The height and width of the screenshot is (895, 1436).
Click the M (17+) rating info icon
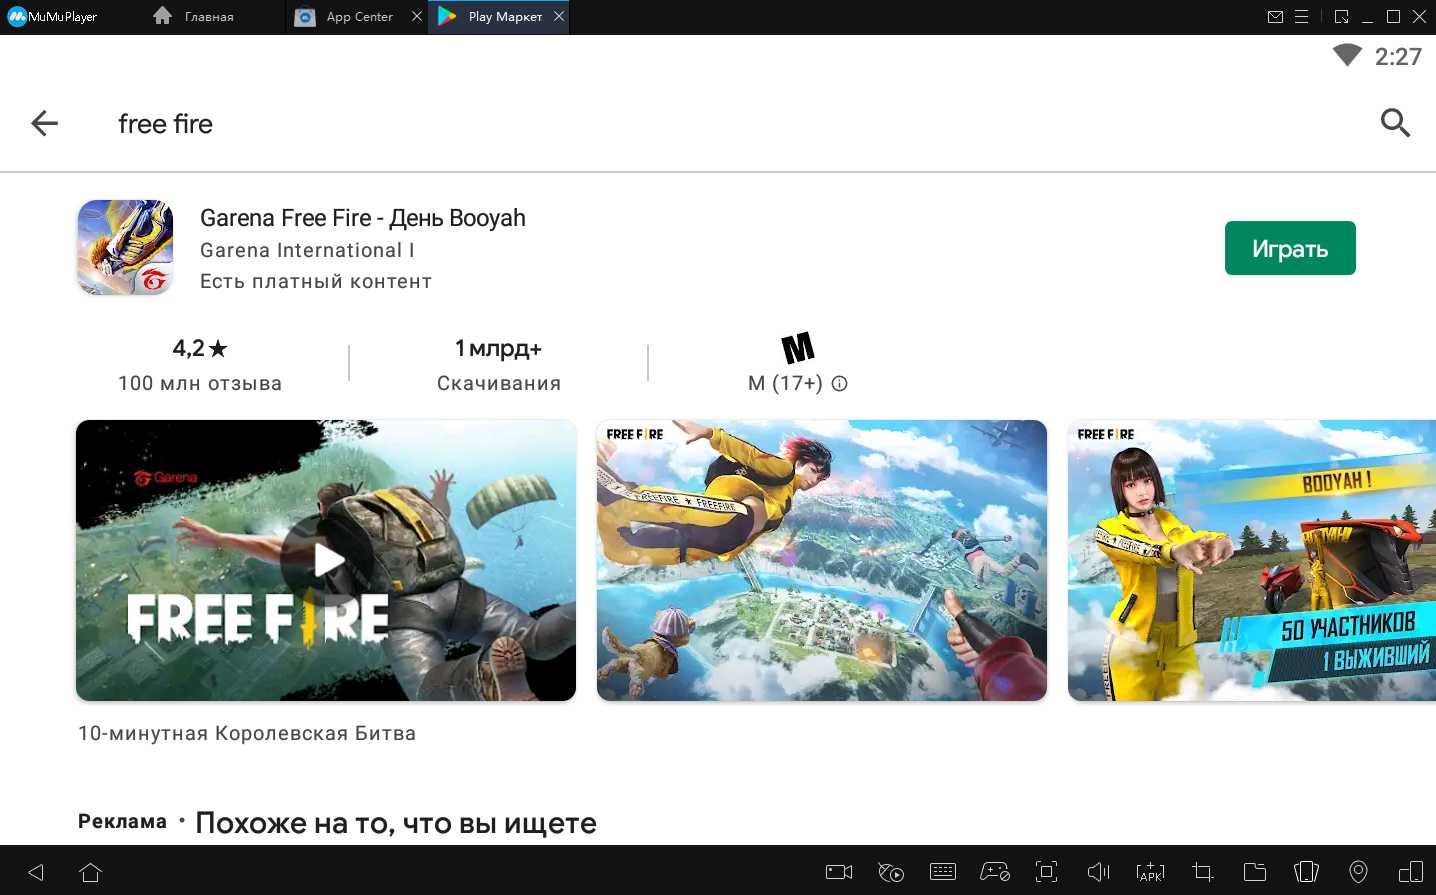[840, 383]
